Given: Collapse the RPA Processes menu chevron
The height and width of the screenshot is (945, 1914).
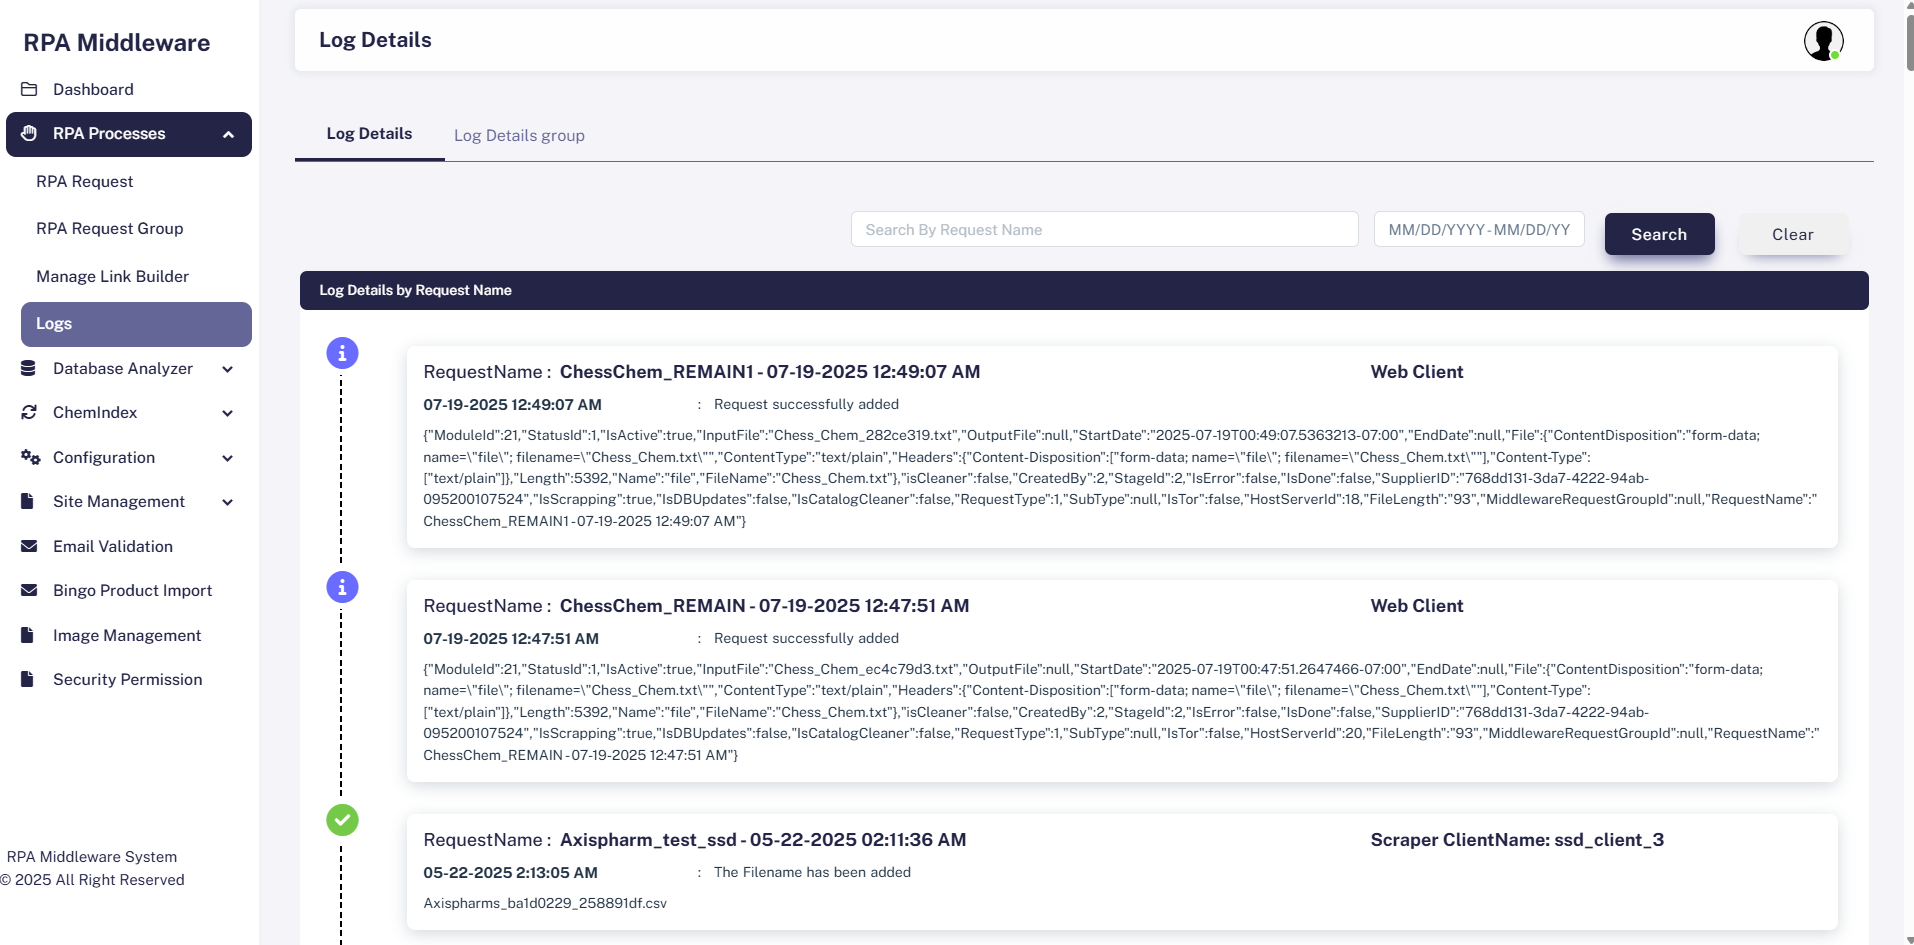Looking at the screenshot, I should 228,135.
